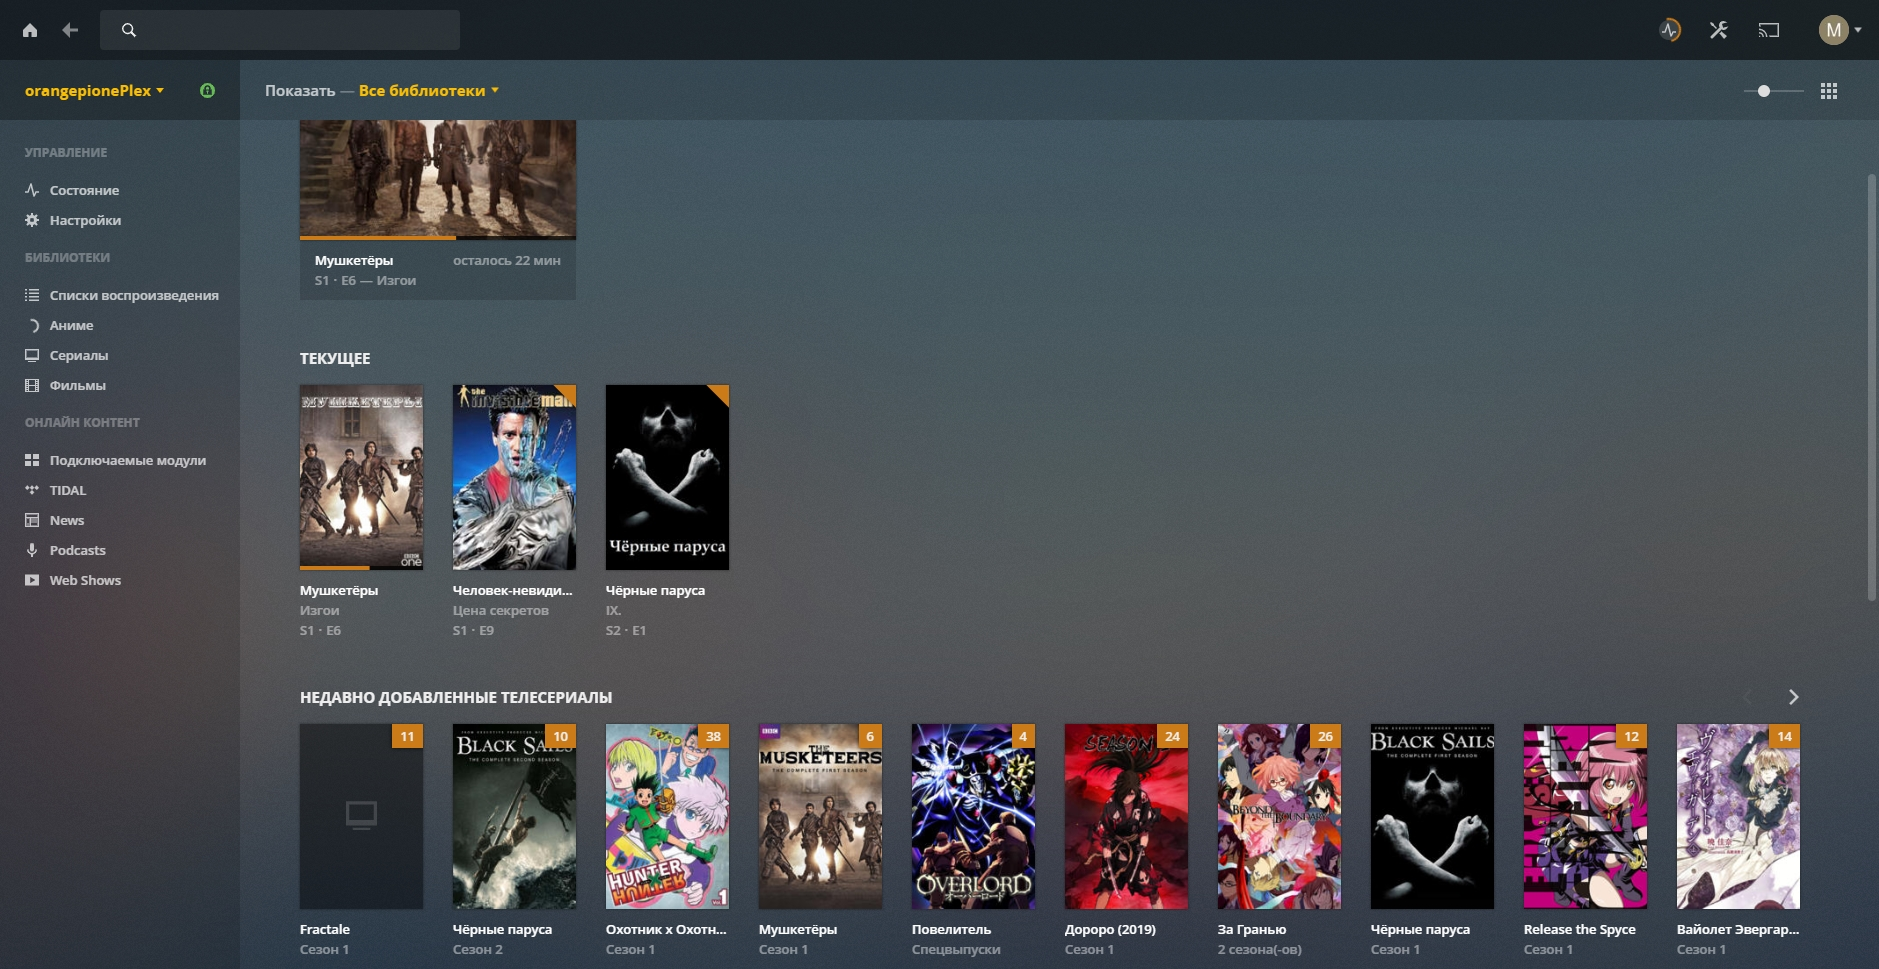Click the Настройки gear icon in sidebar
The height and width of the screenshot is (969, 1879).
coord(32,220)
